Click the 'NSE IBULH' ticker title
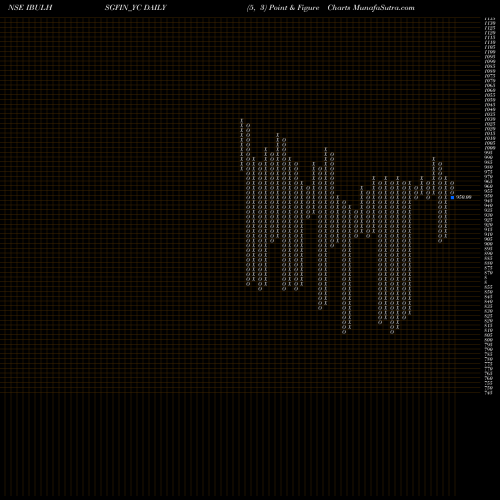500x500 pixels. 30,8
